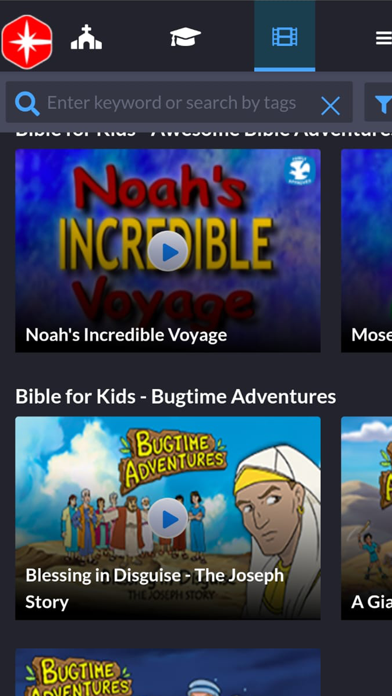Open the Bible for Kids - Bugtime Adventures heading
The image size is (392, 696).
click(x=175, y=396)
